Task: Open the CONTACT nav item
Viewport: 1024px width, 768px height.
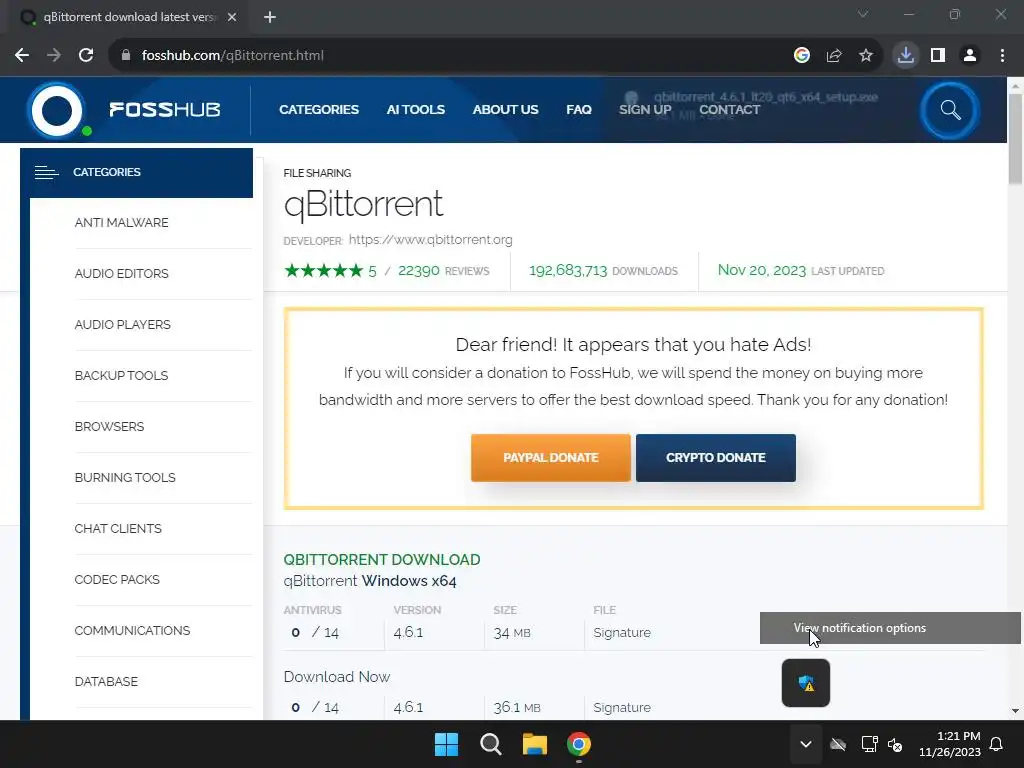Action: pyautogui.click(x=729, y=110)
